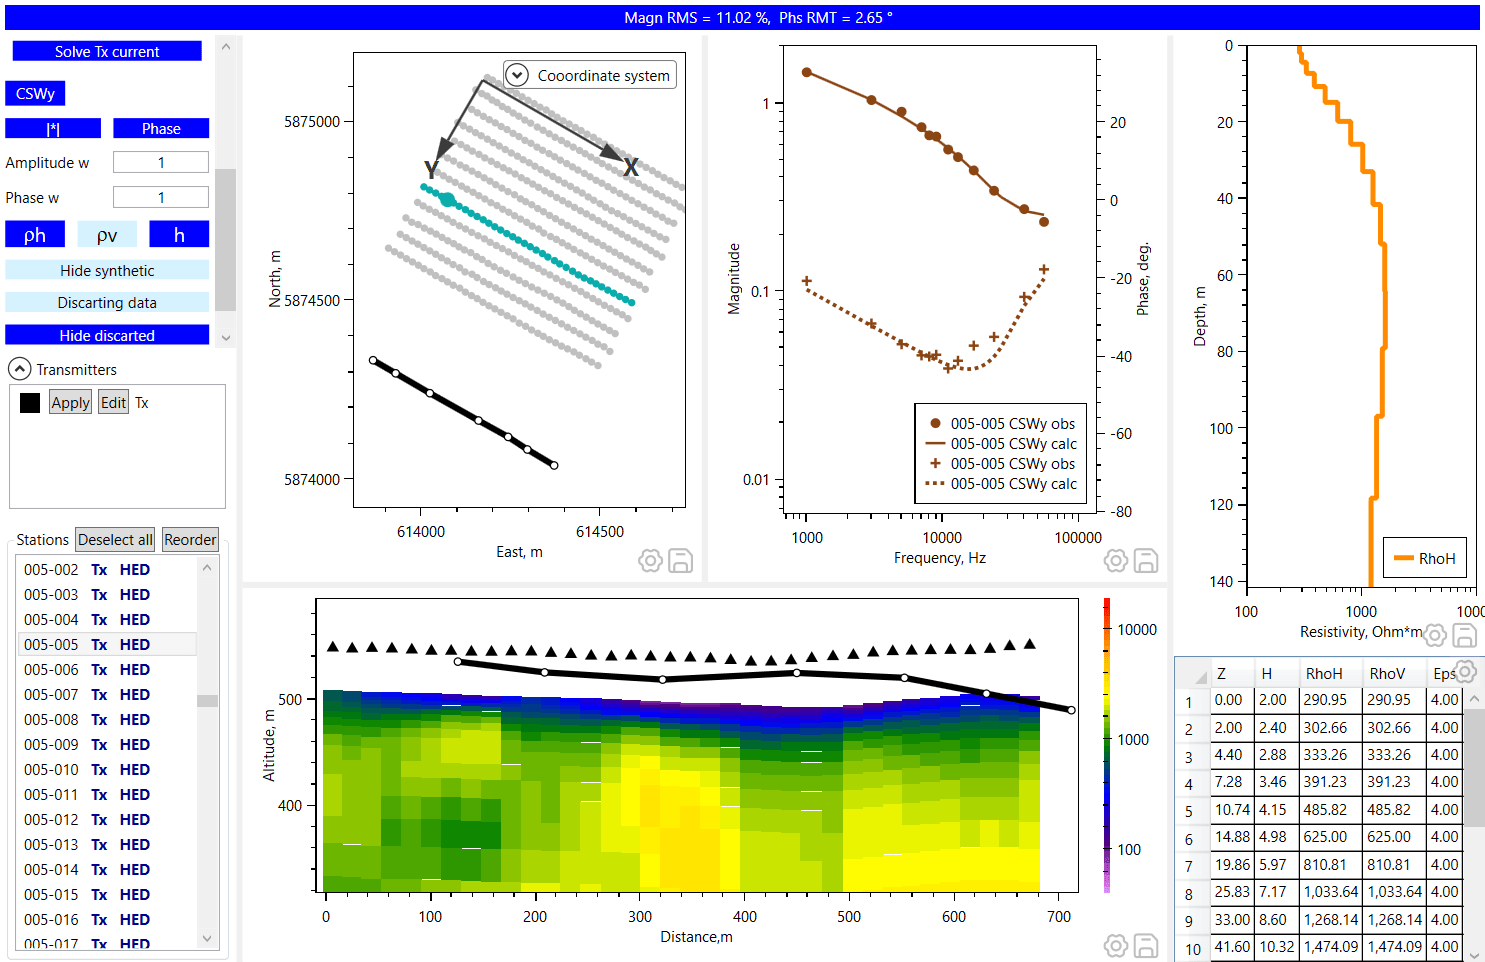The height and width of the screenshot is (962, 1485).
Task: Click the H column header
Action: tap(1277, 673)
